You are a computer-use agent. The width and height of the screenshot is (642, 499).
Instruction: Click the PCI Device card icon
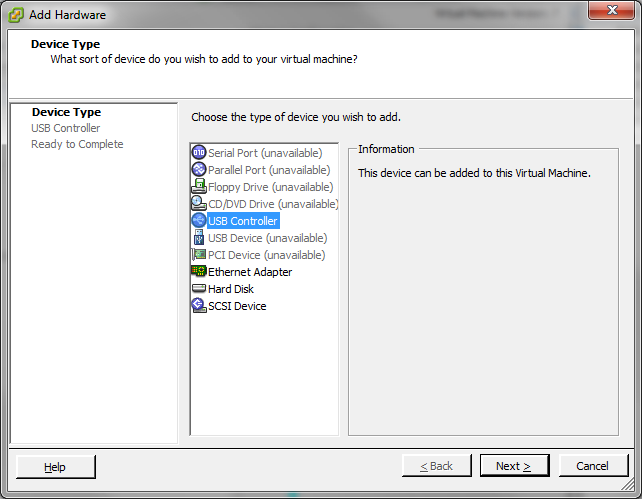[199, 255]
